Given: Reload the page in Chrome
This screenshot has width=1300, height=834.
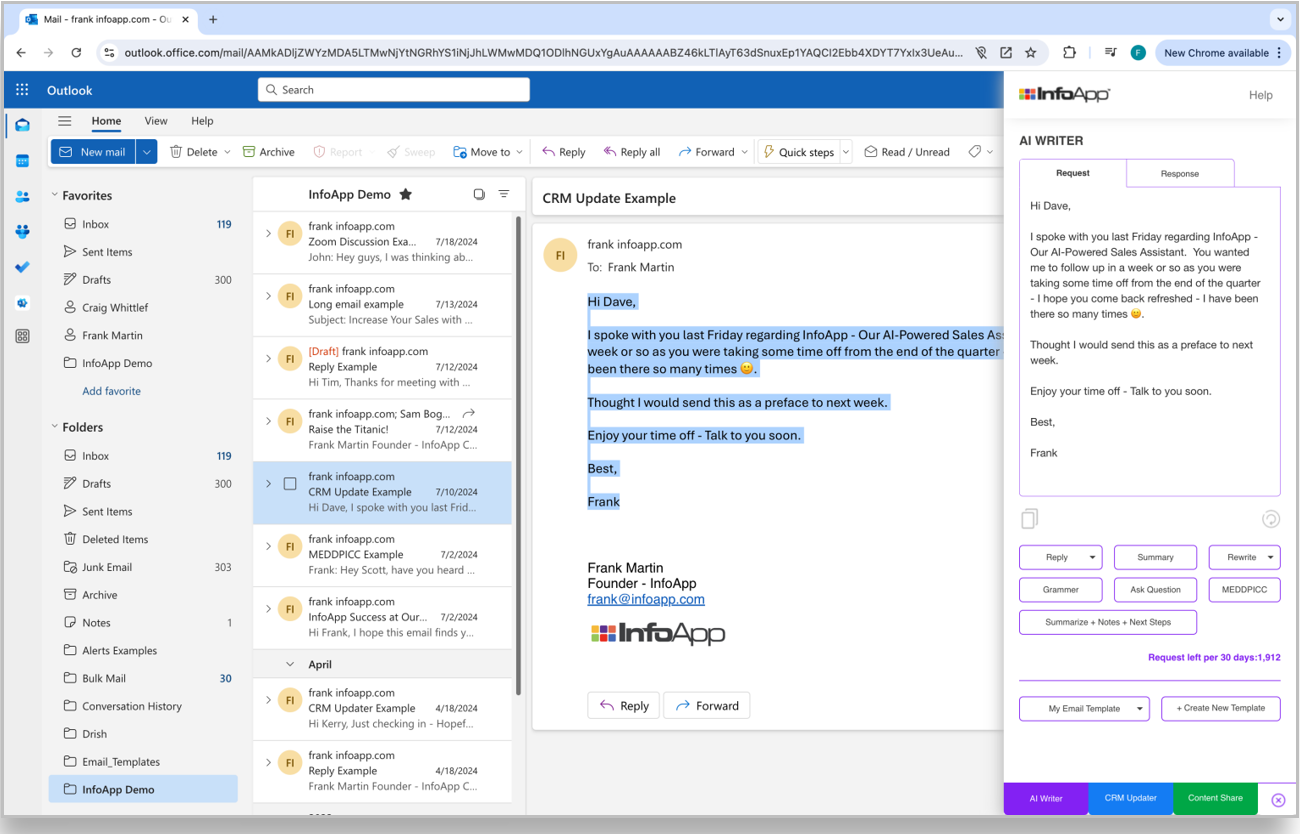Looking at the screenshot, I should (x=76, y=53).
